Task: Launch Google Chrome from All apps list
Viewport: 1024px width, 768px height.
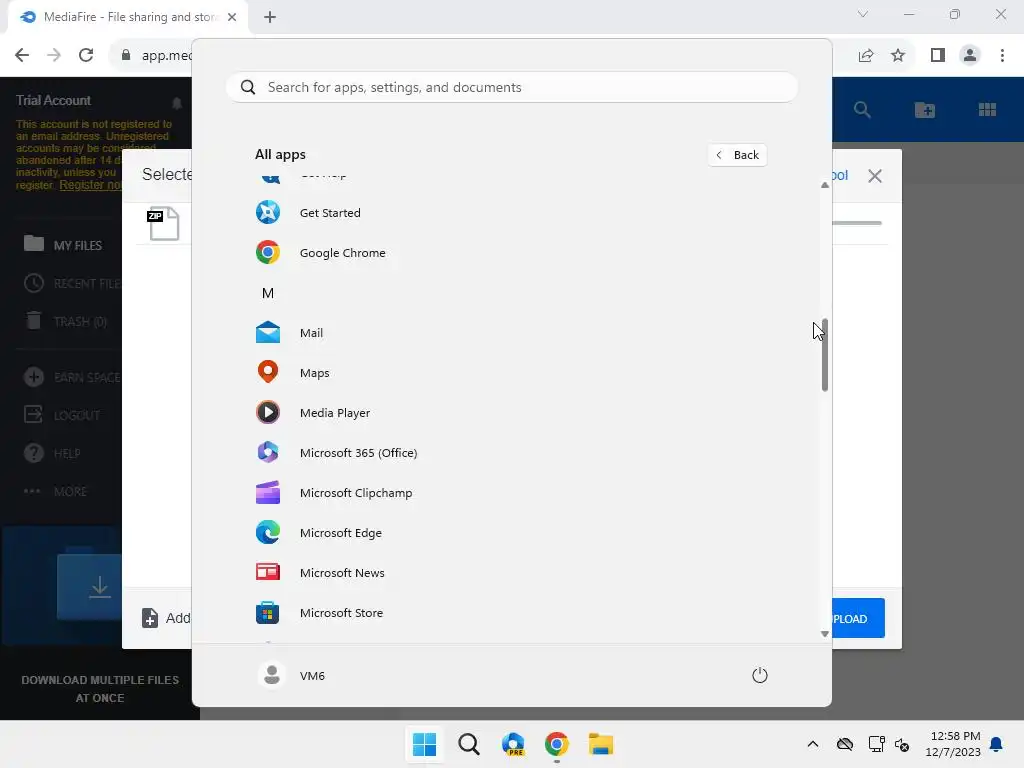Action: tap(511, 253)
